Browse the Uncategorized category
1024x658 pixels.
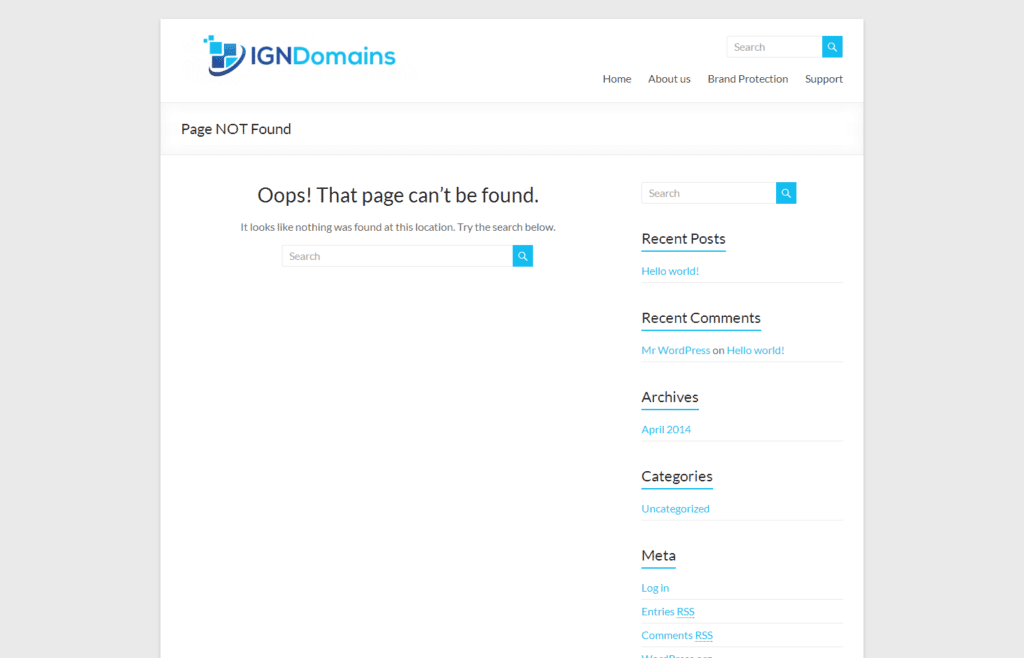coord(675,508)
